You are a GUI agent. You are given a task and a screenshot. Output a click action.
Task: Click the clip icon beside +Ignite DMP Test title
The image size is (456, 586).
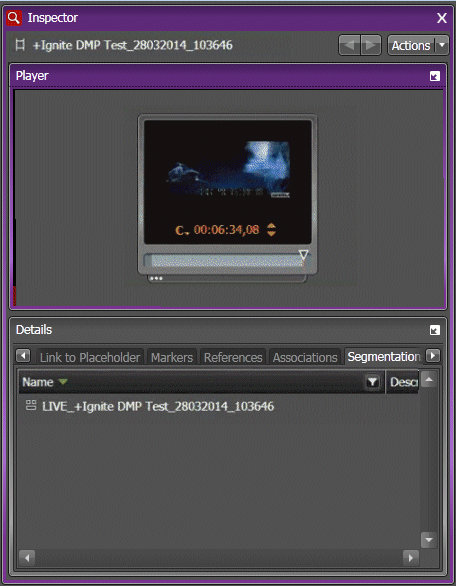point(20,45)
